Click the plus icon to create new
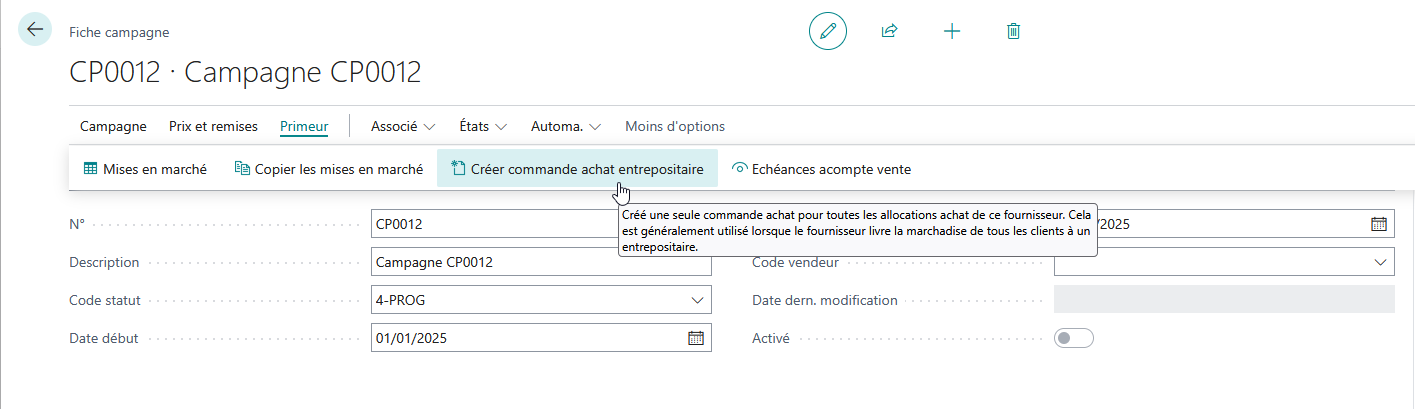1415x409 pixels. pyautogui.click(x=952, y=31)
